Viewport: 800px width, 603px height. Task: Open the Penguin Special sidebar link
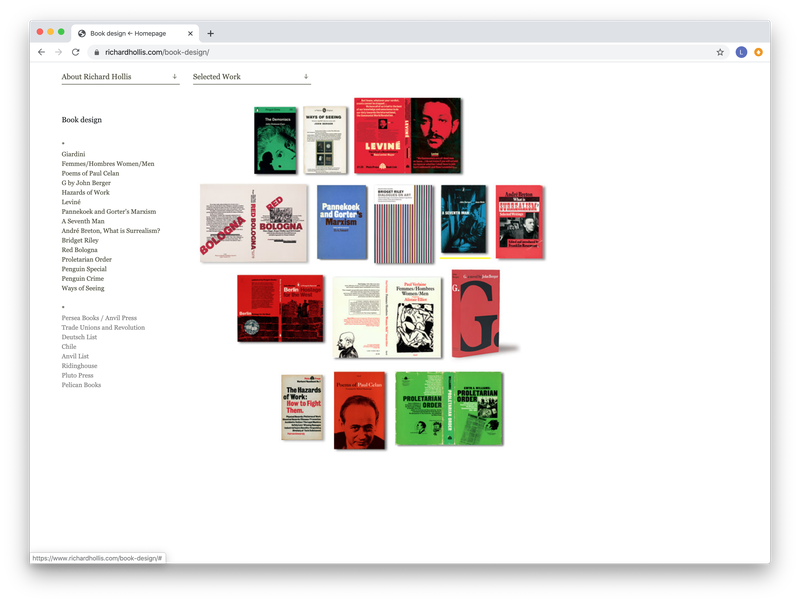pyautogui.click(x=84, y=269)
